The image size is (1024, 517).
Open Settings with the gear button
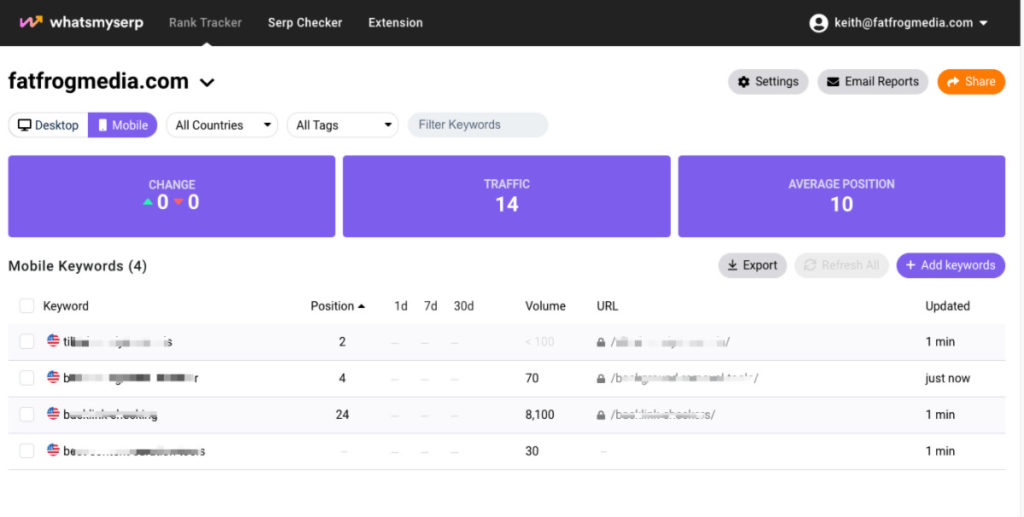[768, 82]
